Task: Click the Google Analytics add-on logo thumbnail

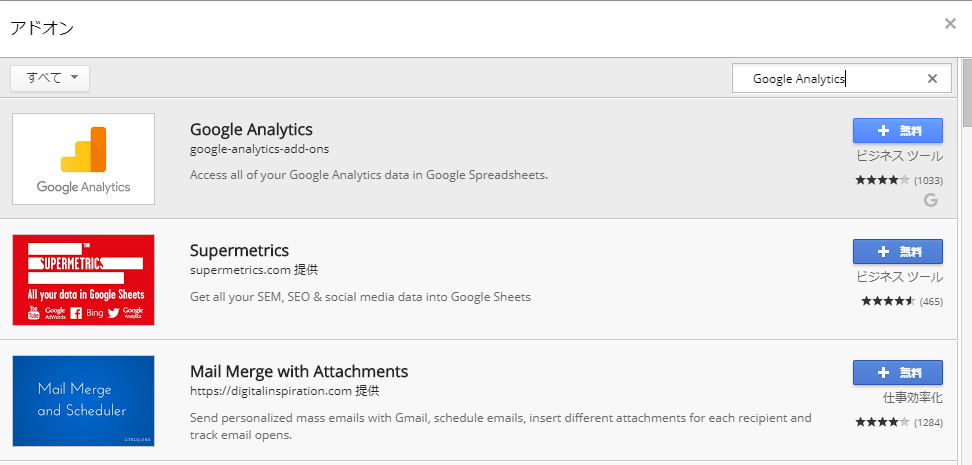Action: click(x=83, y=159)
